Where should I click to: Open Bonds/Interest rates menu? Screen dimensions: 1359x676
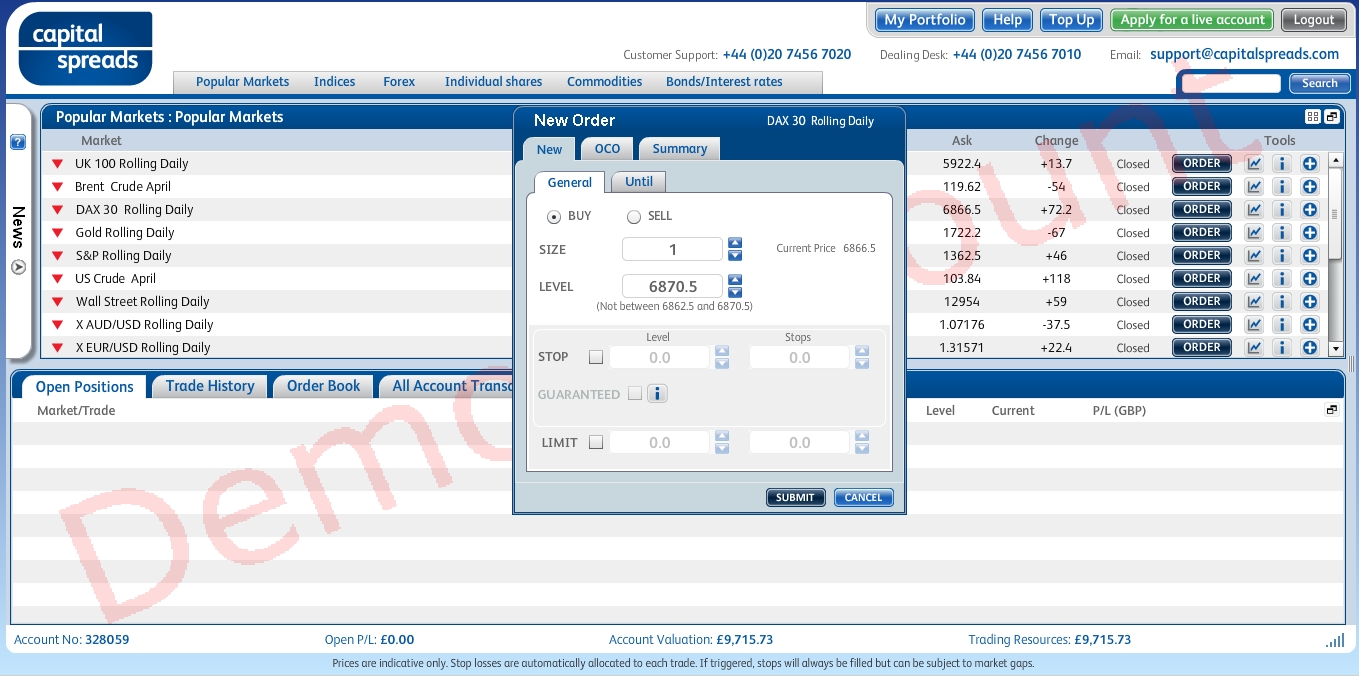click(x=724, y=82)
